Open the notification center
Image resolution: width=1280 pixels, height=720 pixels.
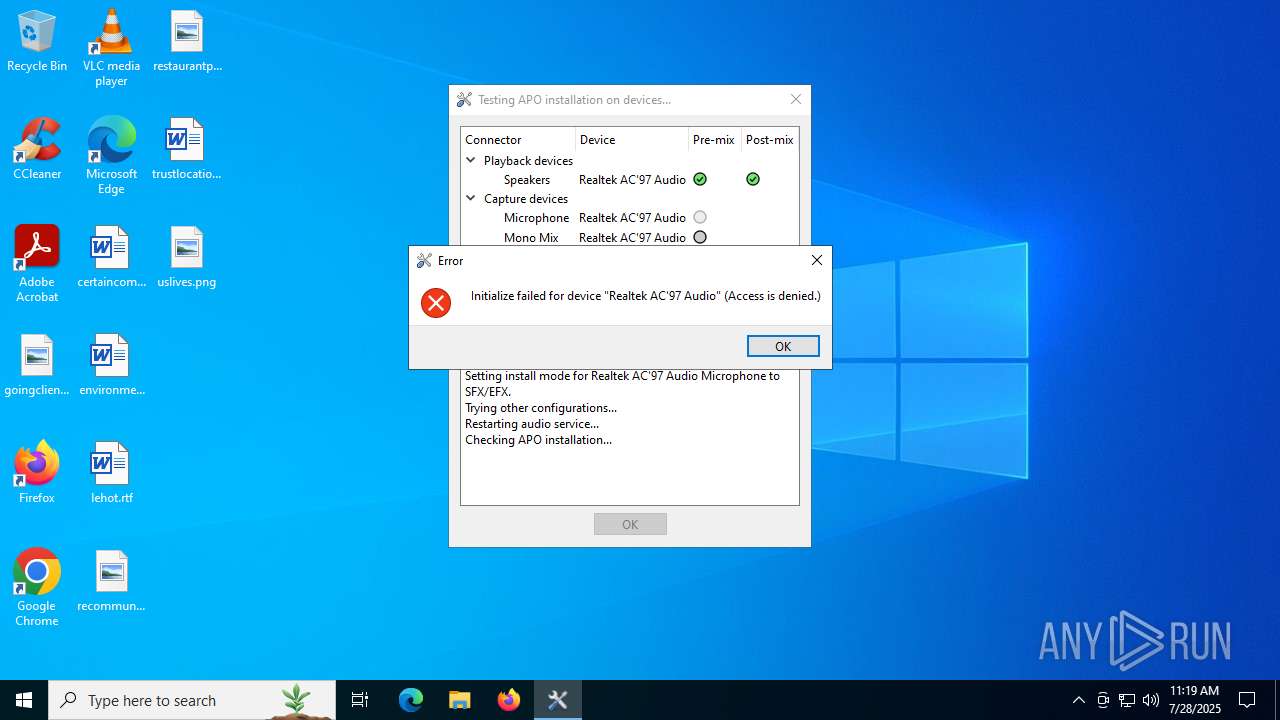(1247, 700)
